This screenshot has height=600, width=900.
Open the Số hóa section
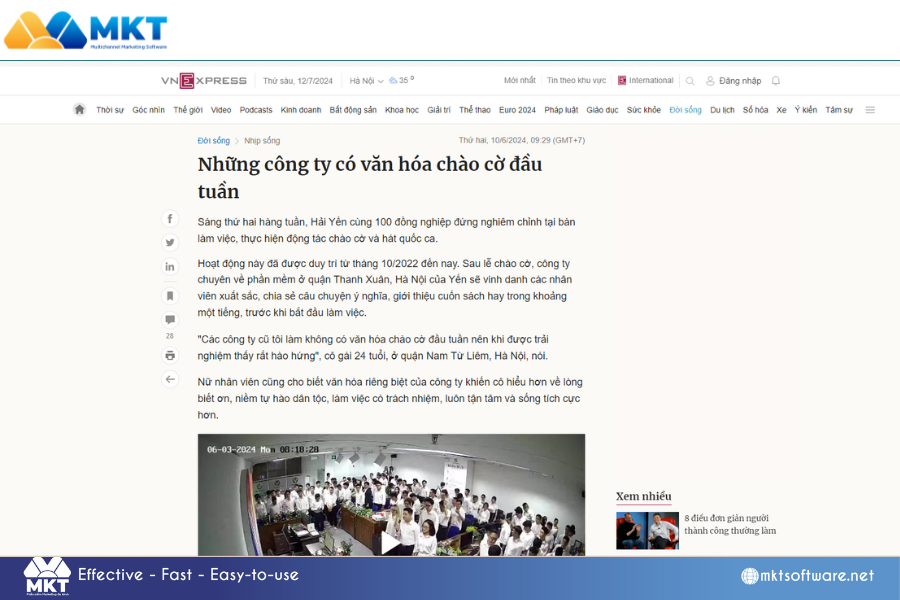755,110
